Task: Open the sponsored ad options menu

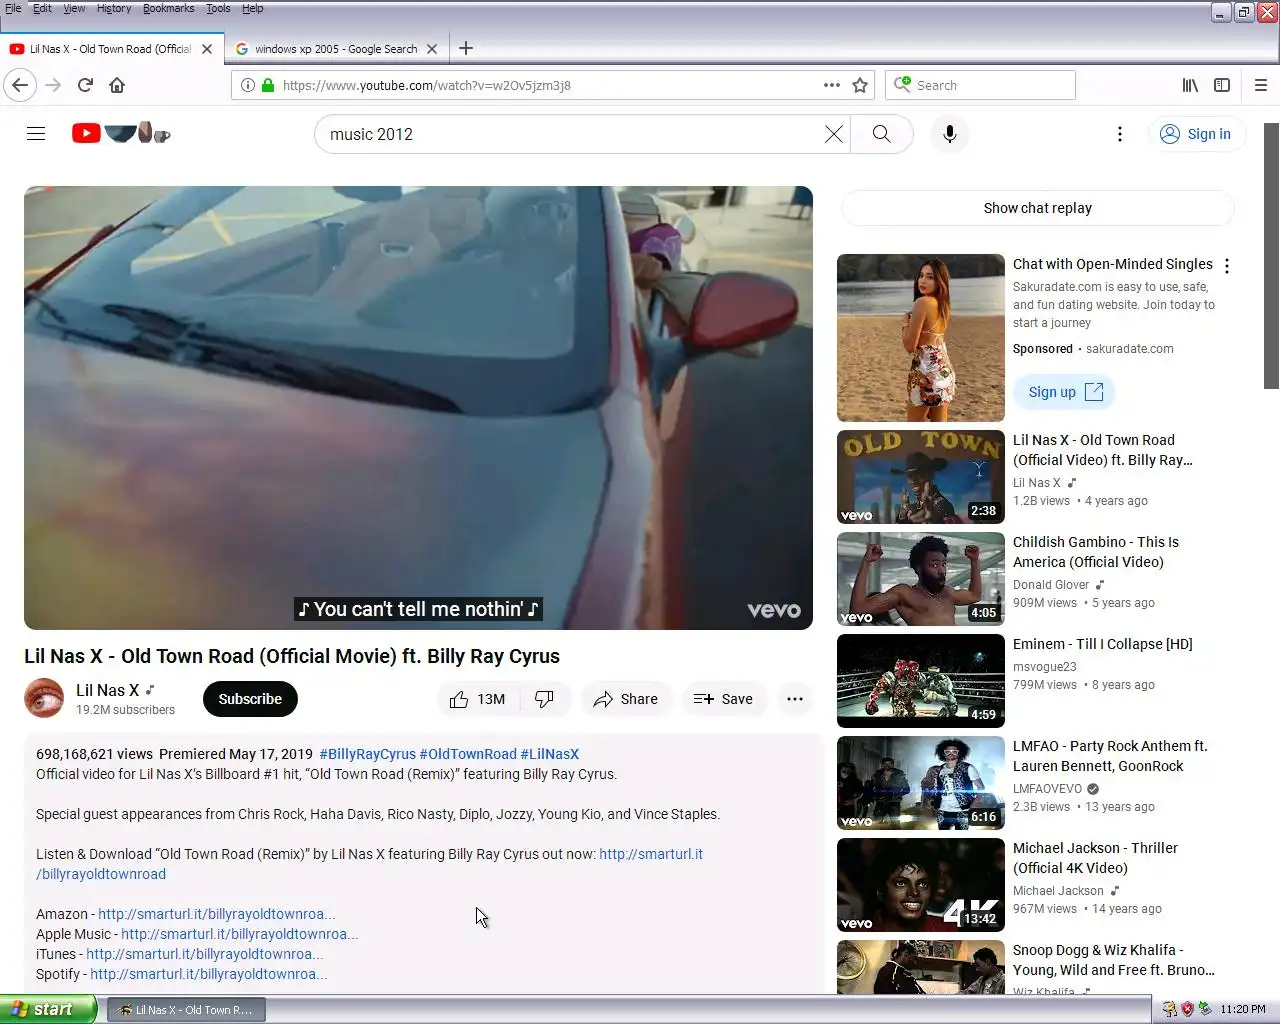Action: 1227,266
